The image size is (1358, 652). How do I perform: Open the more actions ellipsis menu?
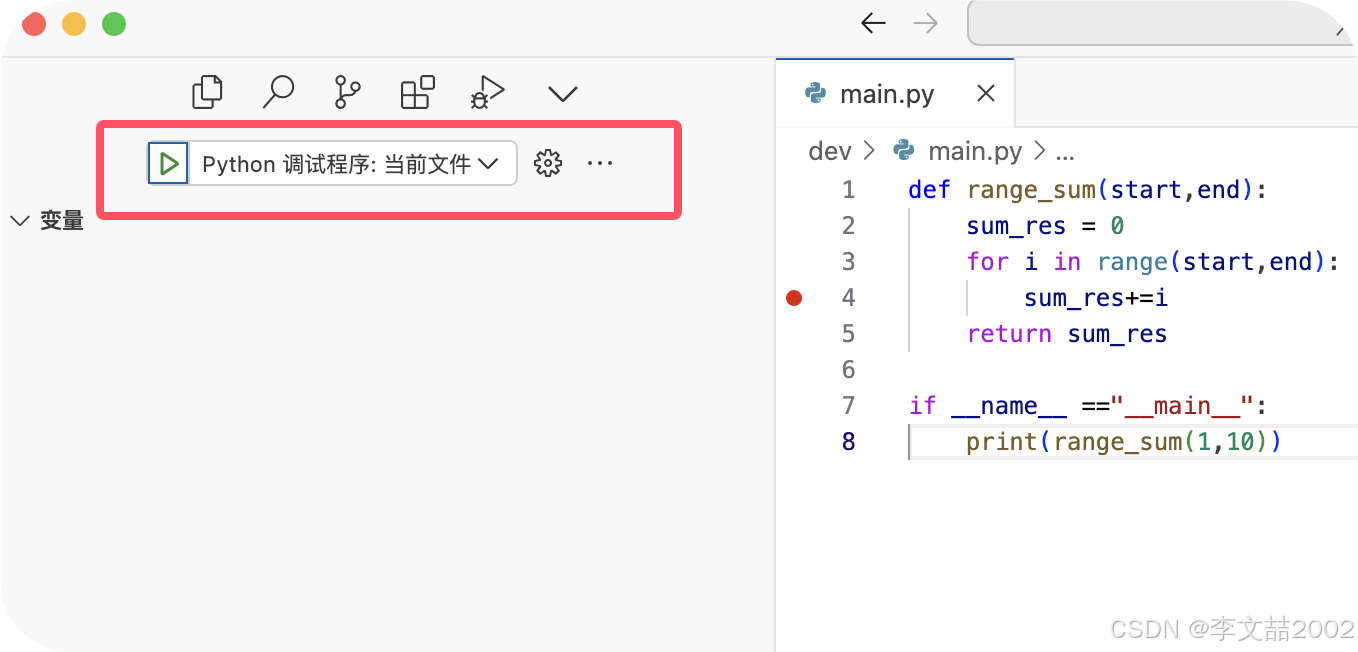600,162
